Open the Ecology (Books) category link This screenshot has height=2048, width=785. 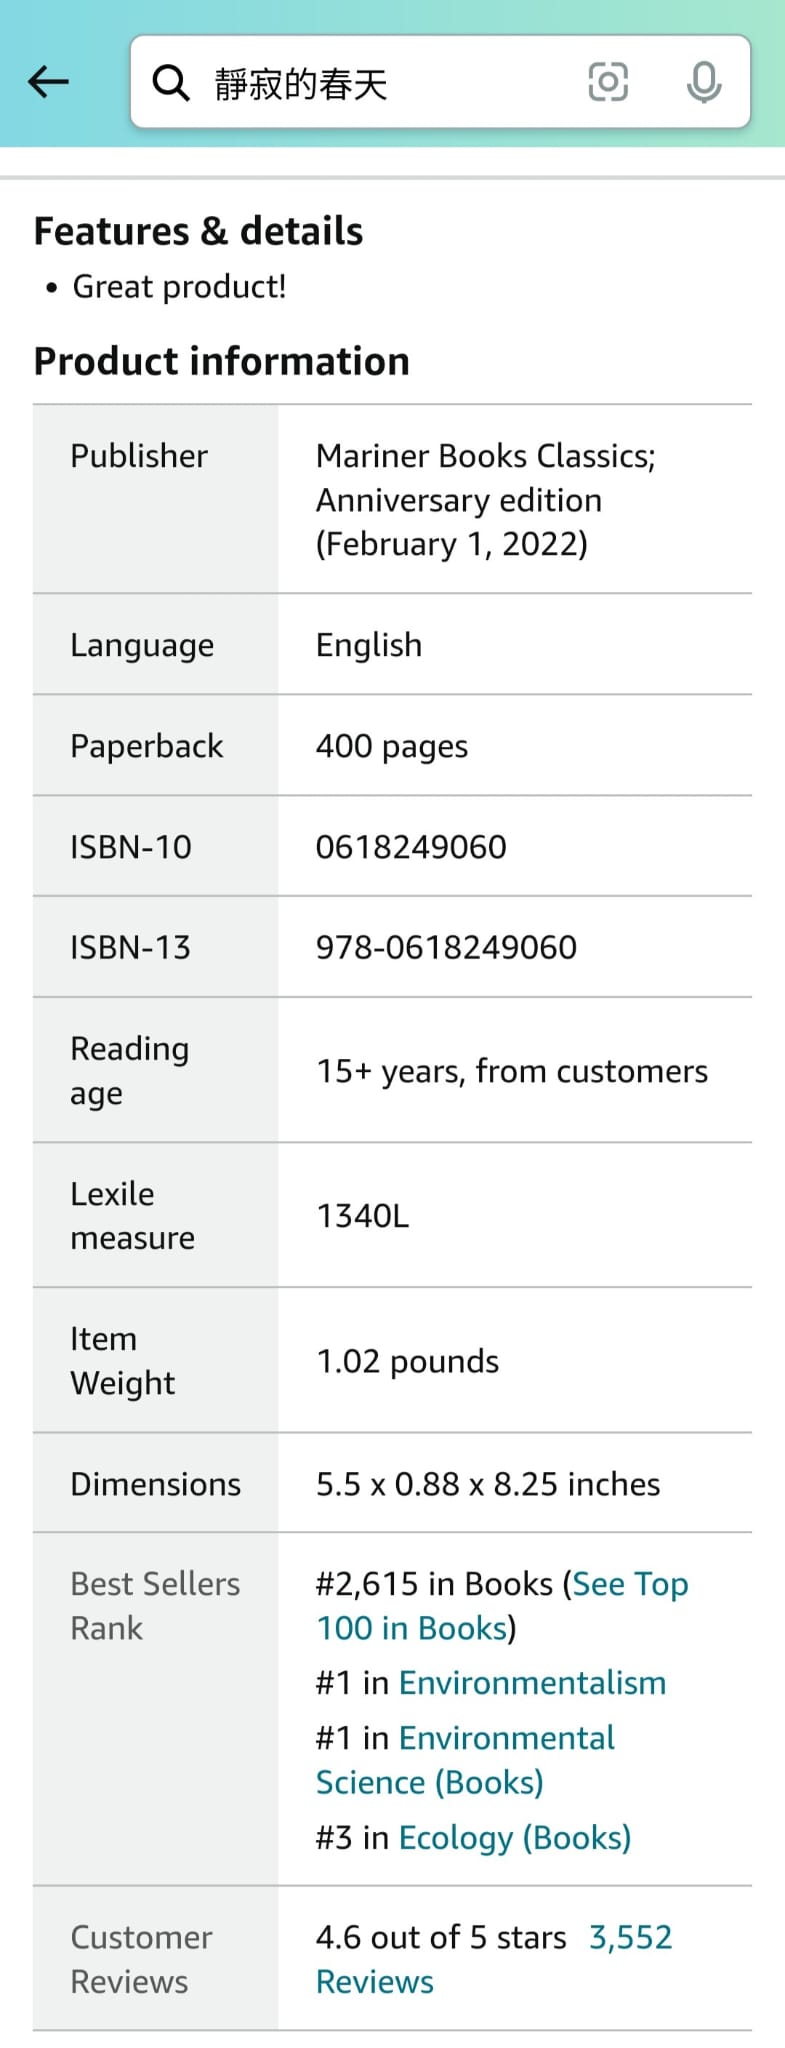[514, 1838]
